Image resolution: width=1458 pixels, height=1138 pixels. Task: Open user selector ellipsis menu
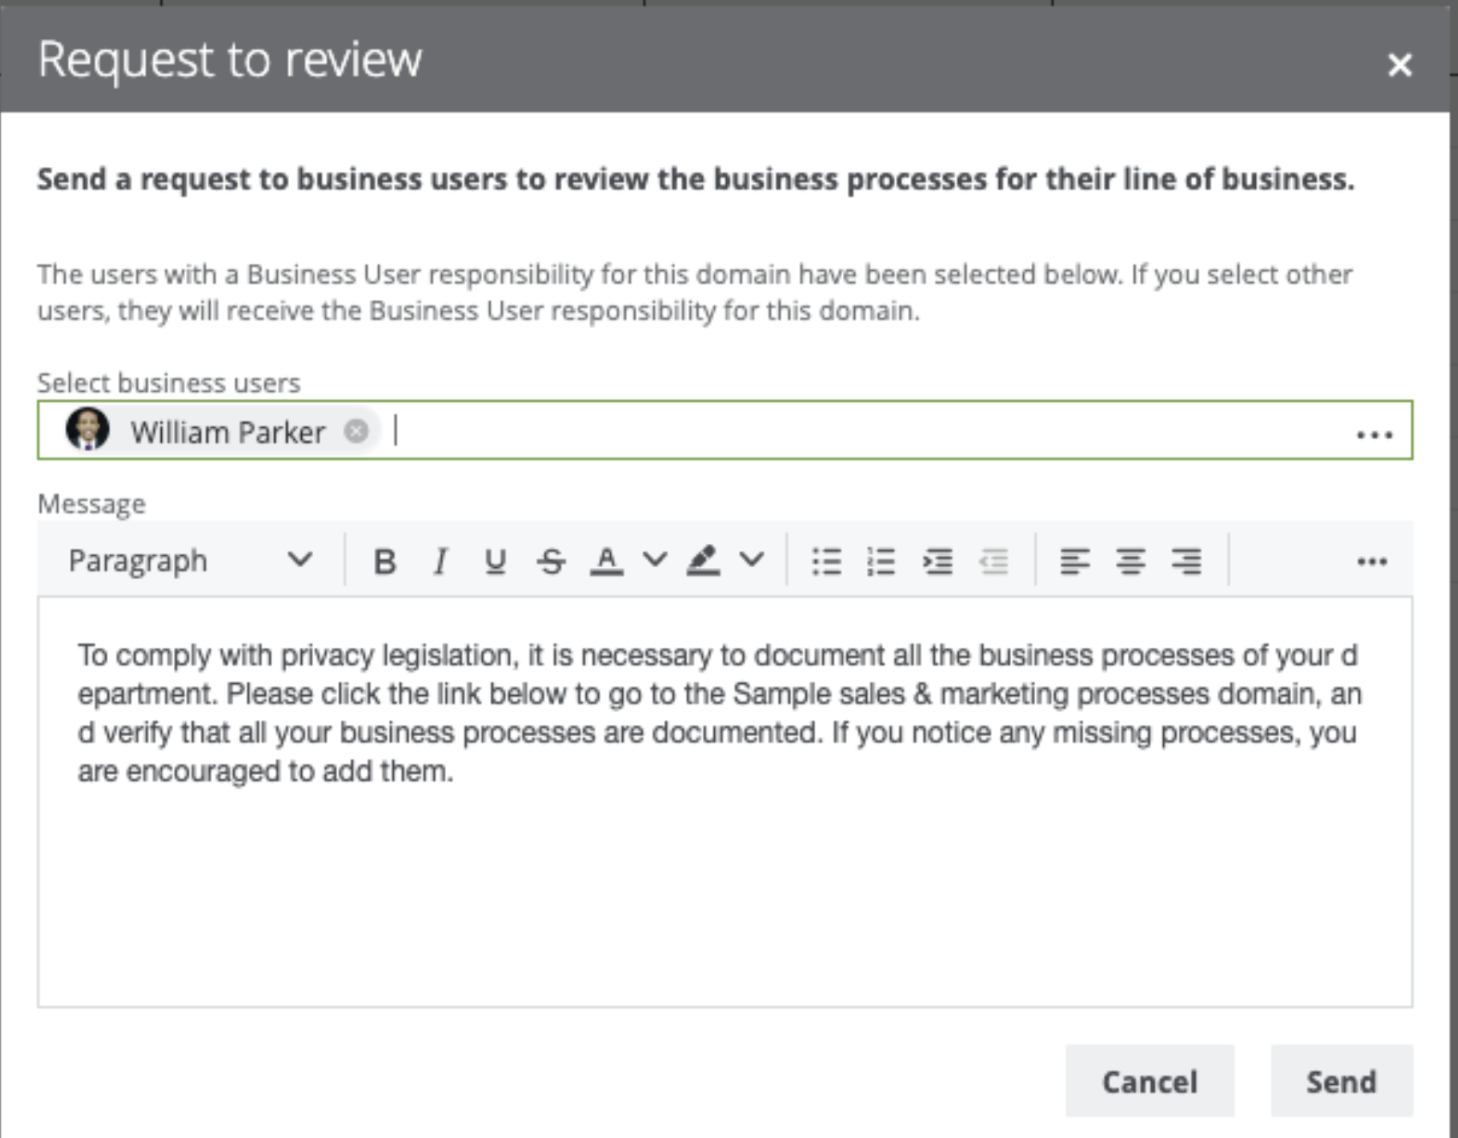tap(1374, 434)
